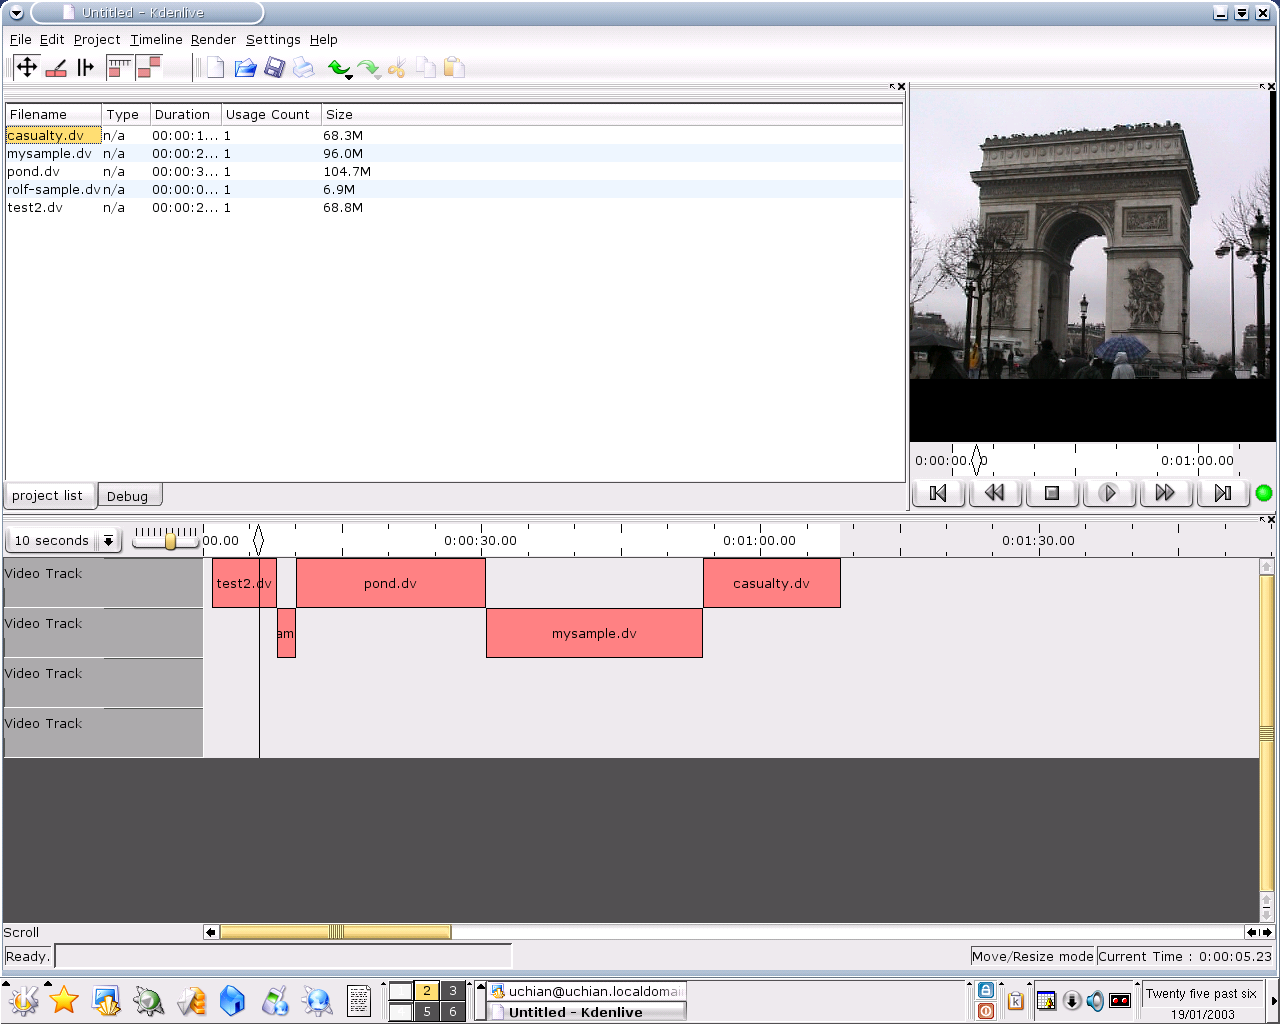Click the snap to border icon
Viewport: 1280px width, 1024px height.
[x=149, y=68]
